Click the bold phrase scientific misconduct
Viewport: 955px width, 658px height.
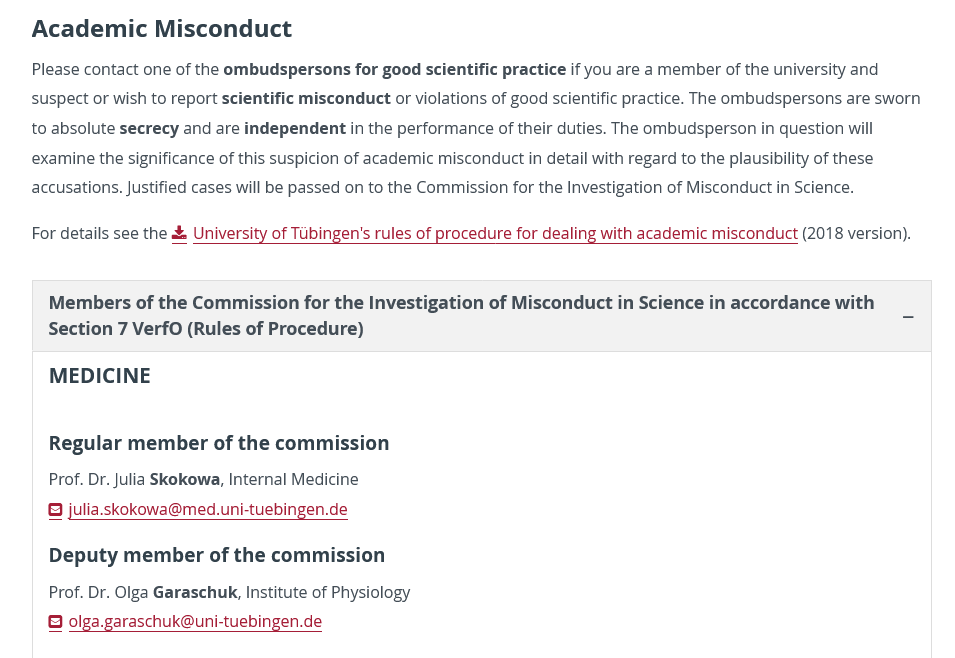306,98
